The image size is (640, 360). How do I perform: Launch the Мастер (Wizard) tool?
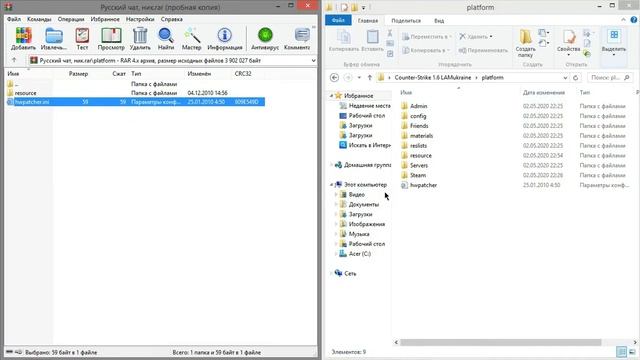tap(191, 39)
